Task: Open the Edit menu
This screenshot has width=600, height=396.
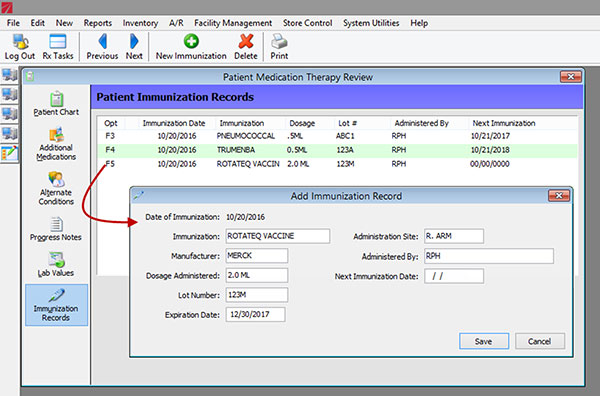Action: (38, 23)
